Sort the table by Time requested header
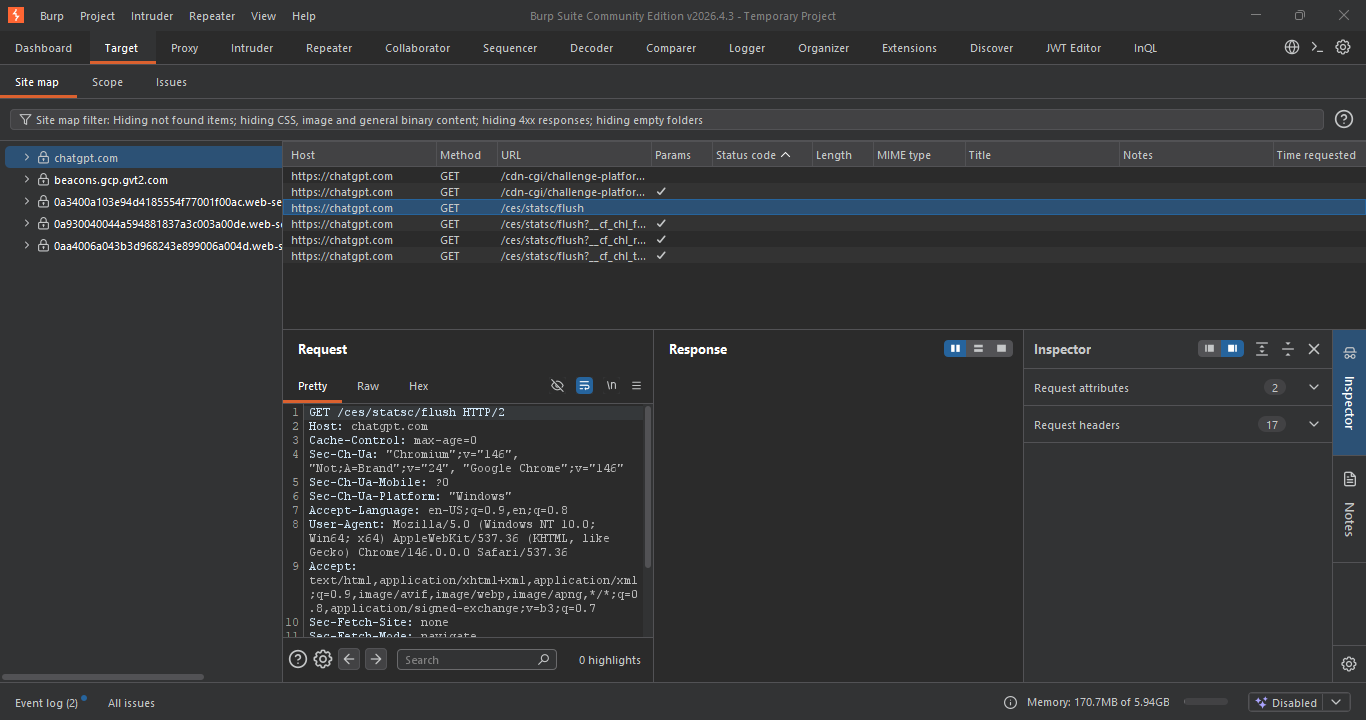This screenshot has height=720, width=1366. (1318, 155)
